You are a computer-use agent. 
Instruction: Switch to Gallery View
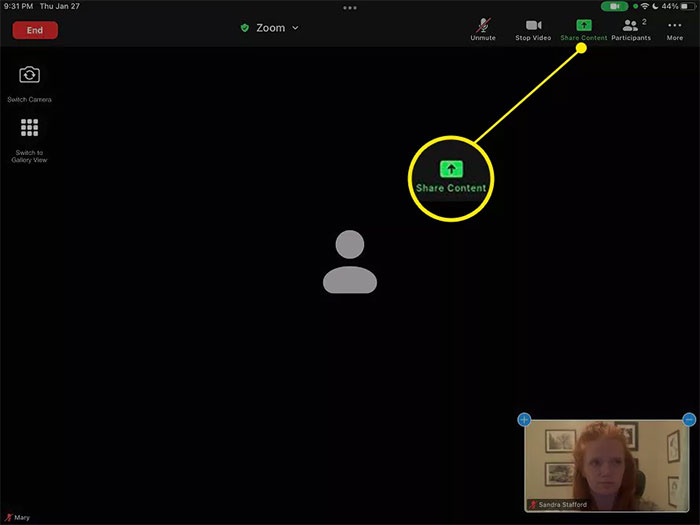click(30, 128)
